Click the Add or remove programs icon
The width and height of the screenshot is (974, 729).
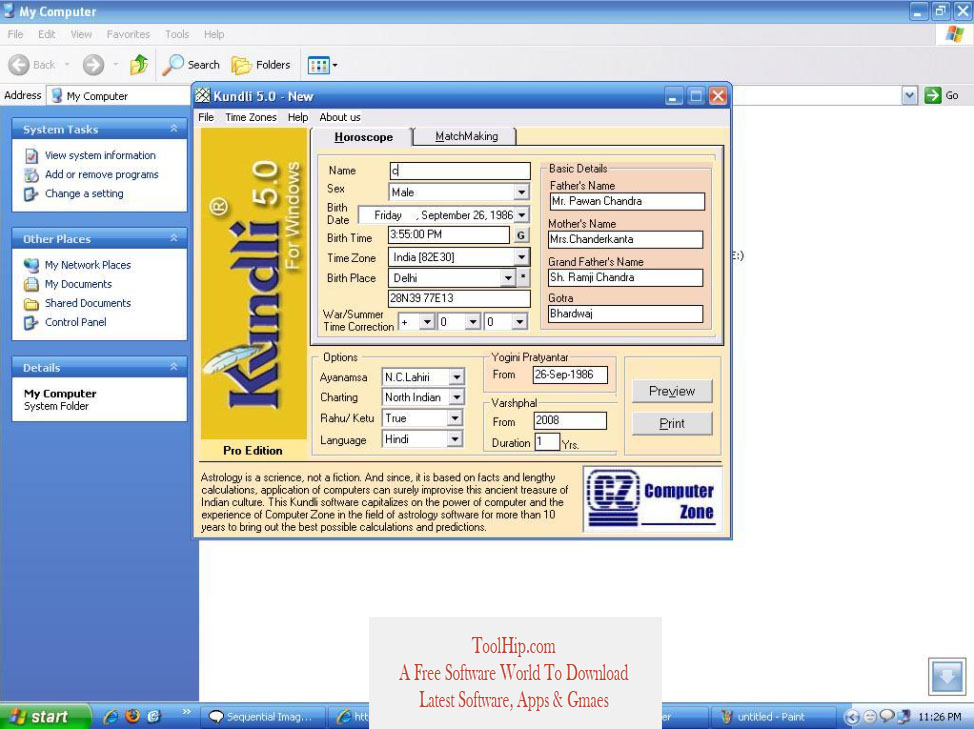click(31, 174)
